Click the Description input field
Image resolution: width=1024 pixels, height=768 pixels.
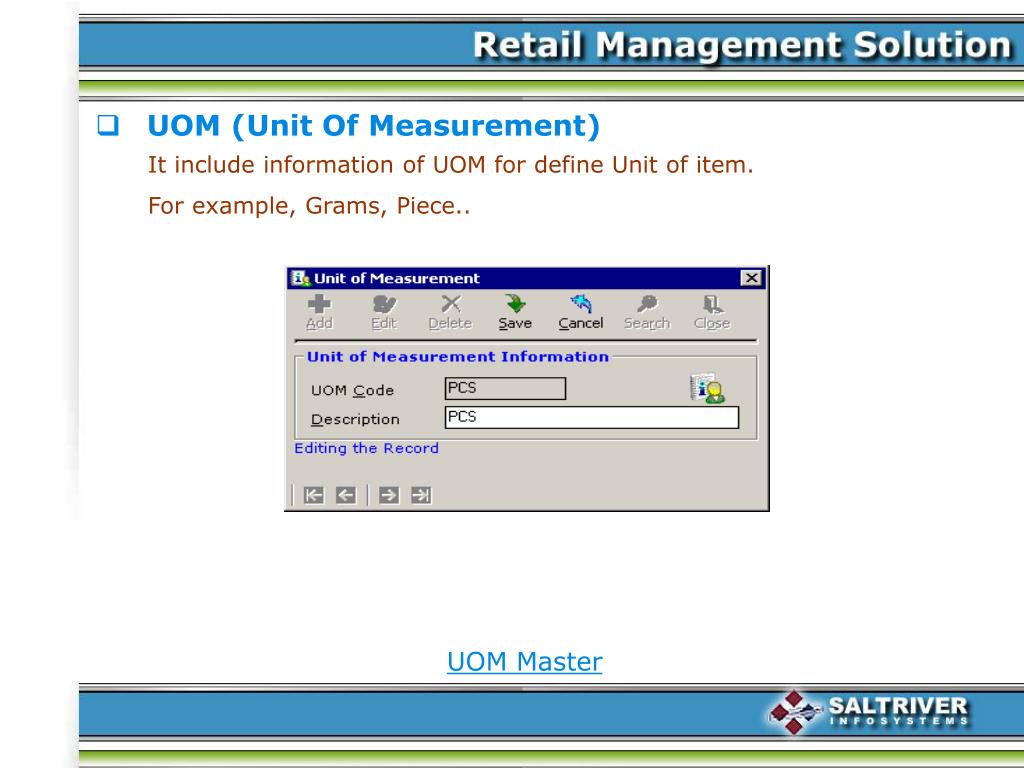[x=592, y=417]
